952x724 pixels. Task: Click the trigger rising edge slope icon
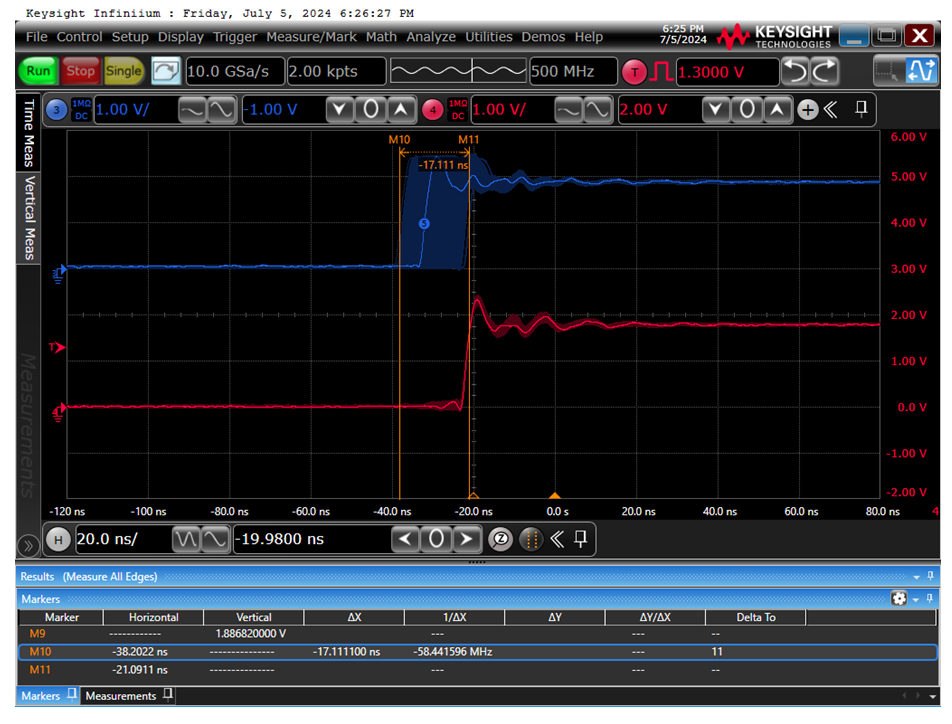[x=661, y=72]
